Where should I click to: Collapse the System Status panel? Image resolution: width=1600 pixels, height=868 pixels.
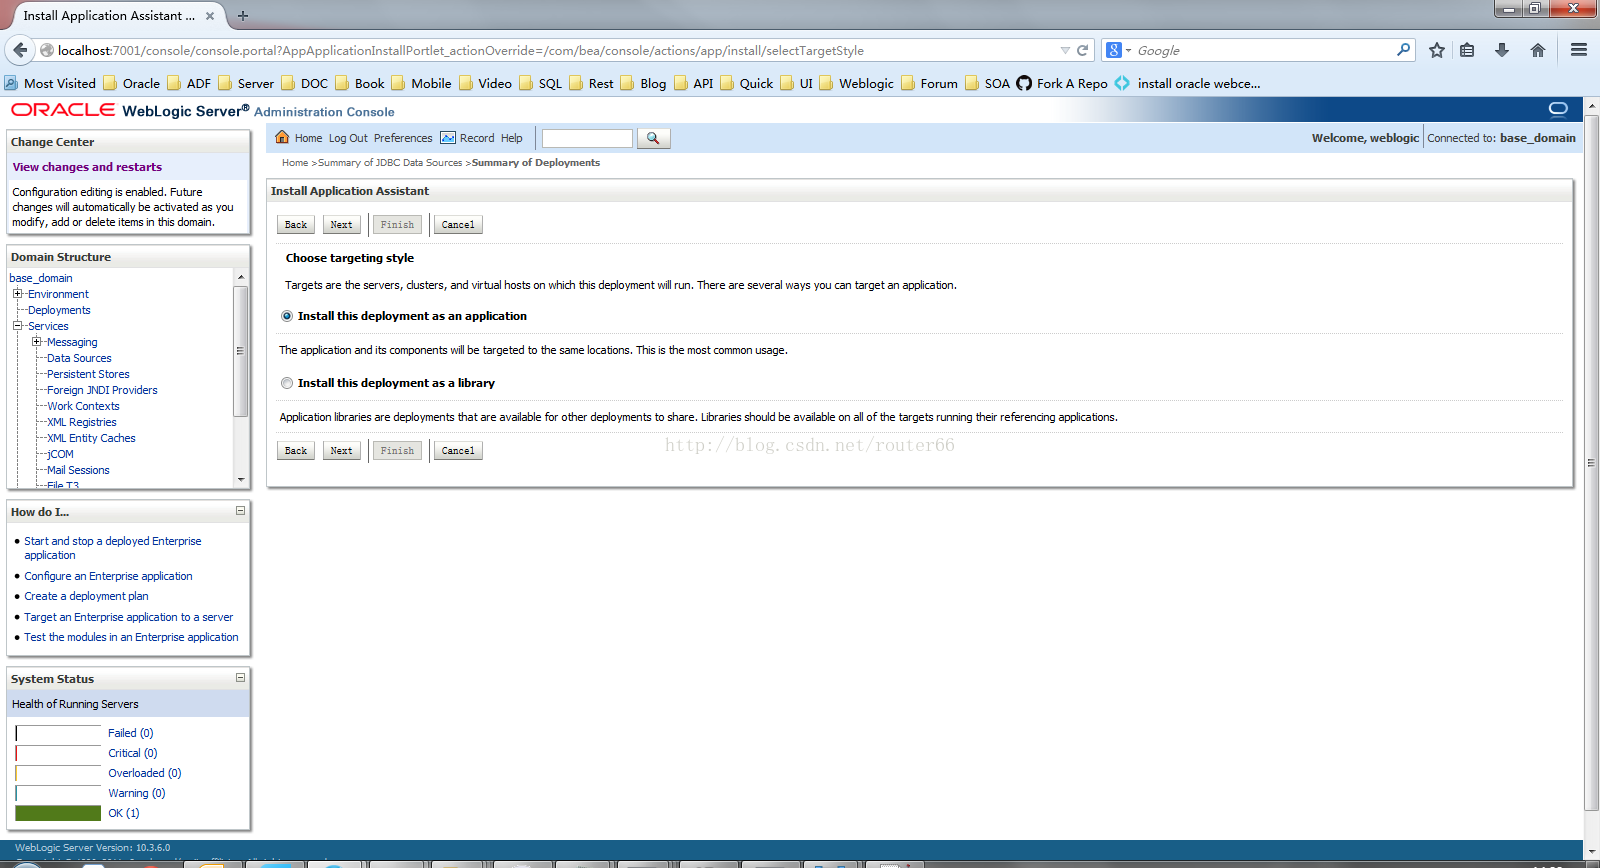click(x=240, y=678)
